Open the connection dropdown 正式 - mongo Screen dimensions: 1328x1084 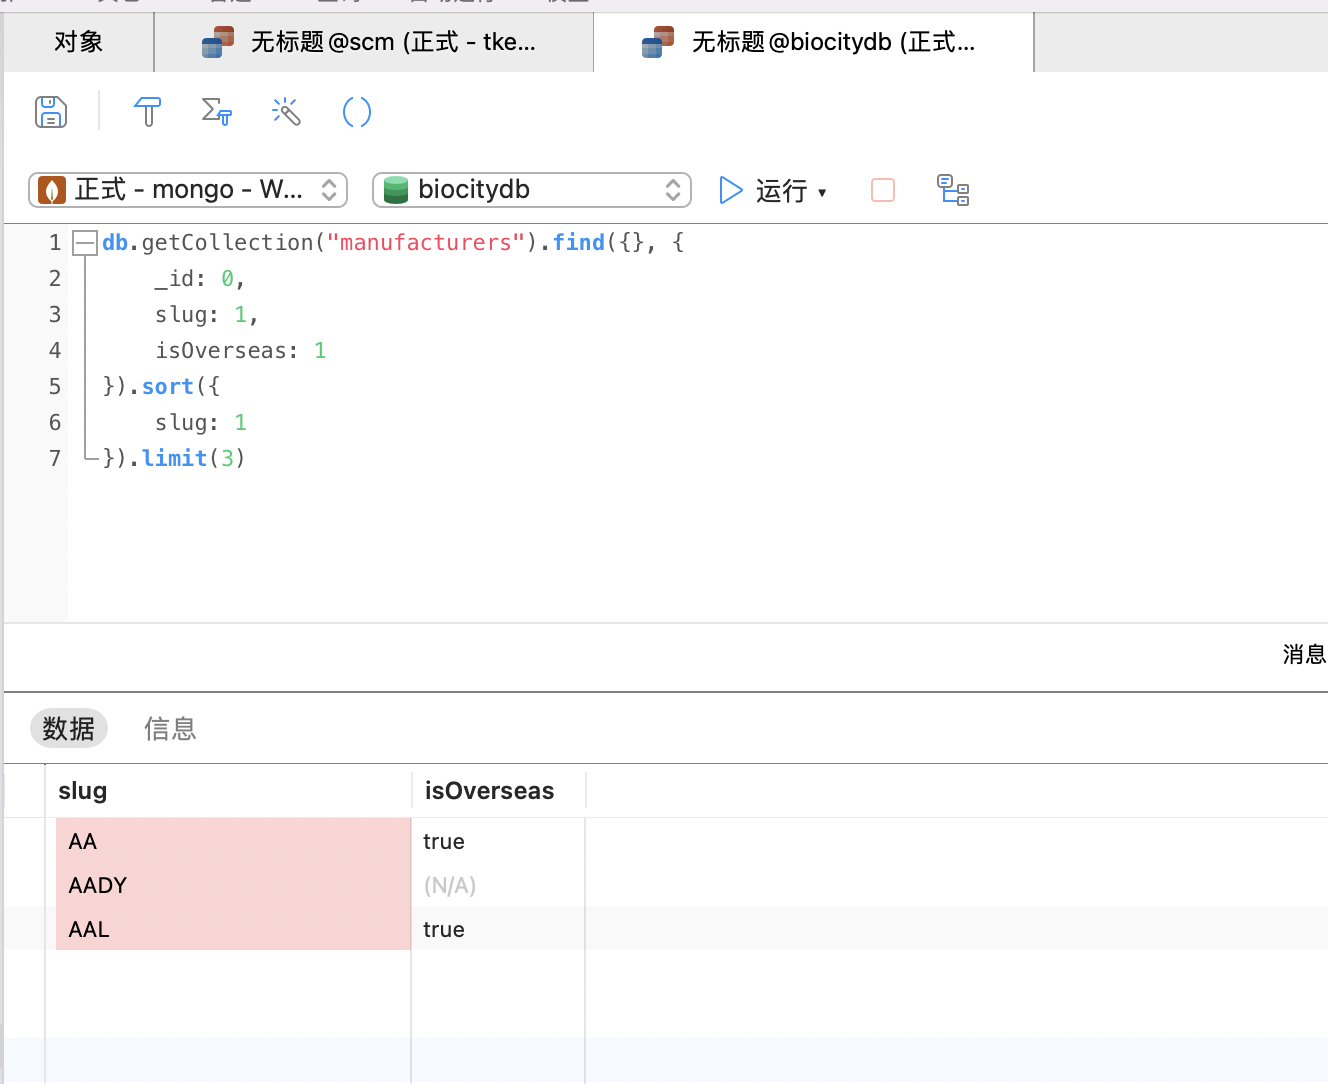188,190
